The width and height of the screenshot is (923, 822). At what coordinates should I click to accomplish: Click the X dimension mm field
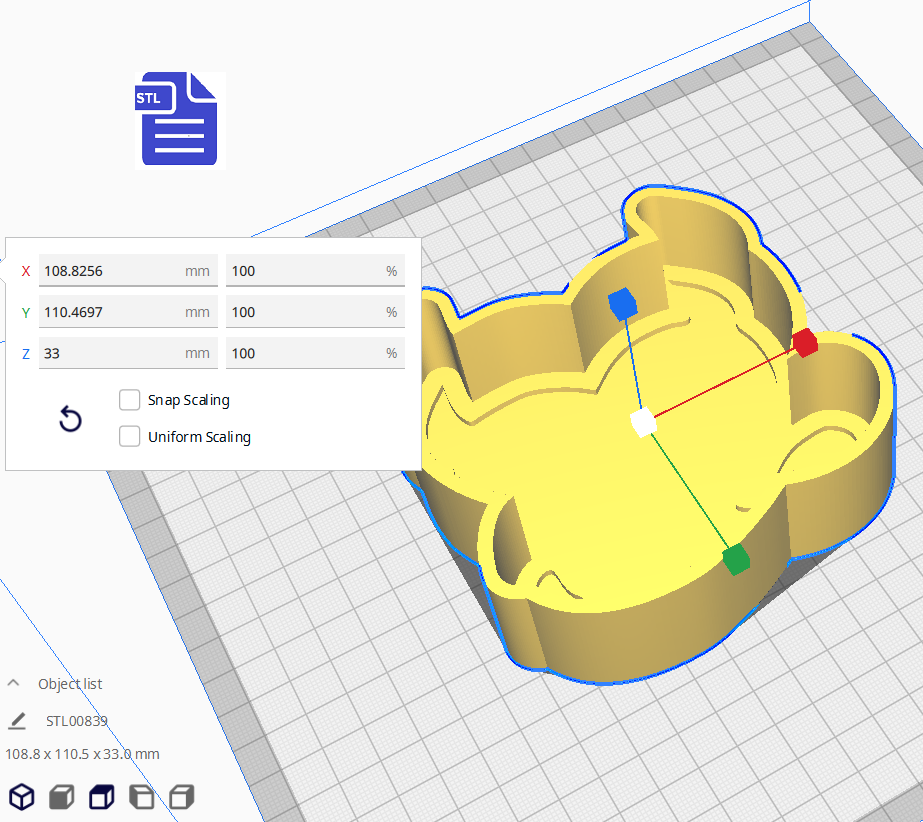tap(110, 271)
